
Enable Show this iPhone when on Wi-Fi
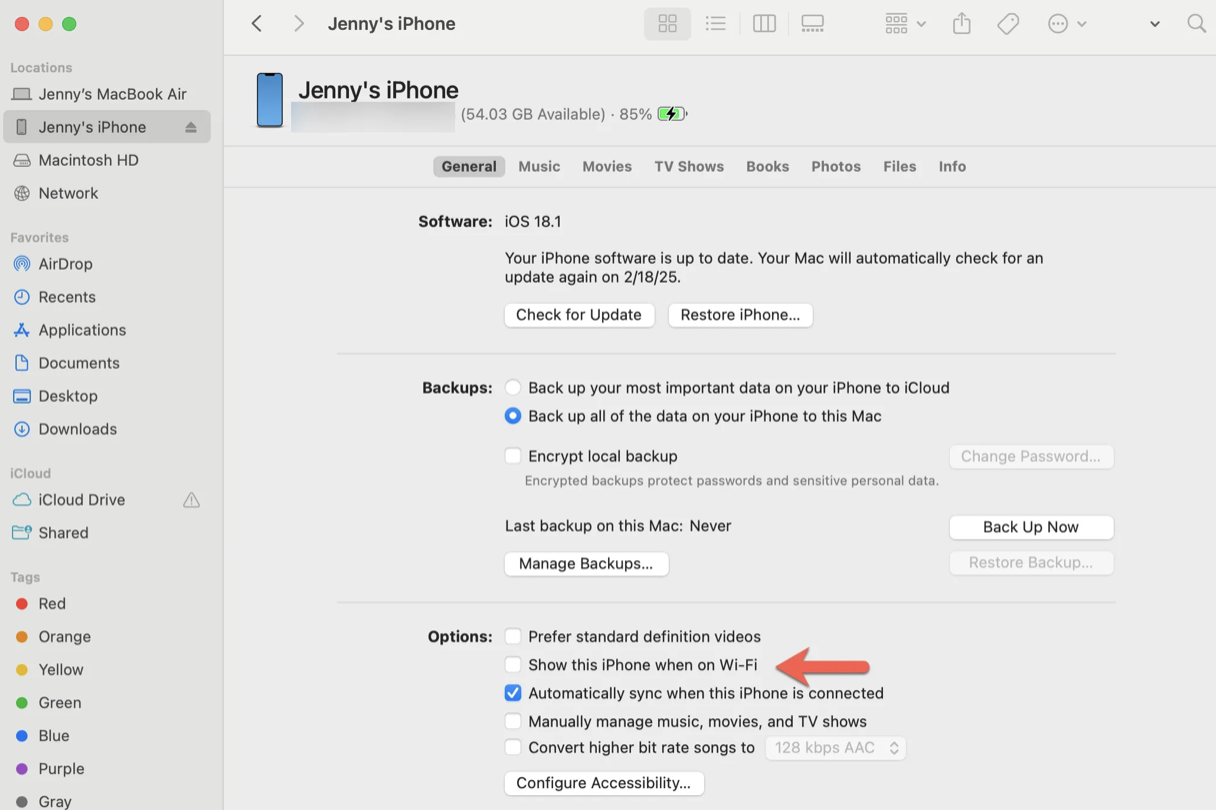click(513, 664)
